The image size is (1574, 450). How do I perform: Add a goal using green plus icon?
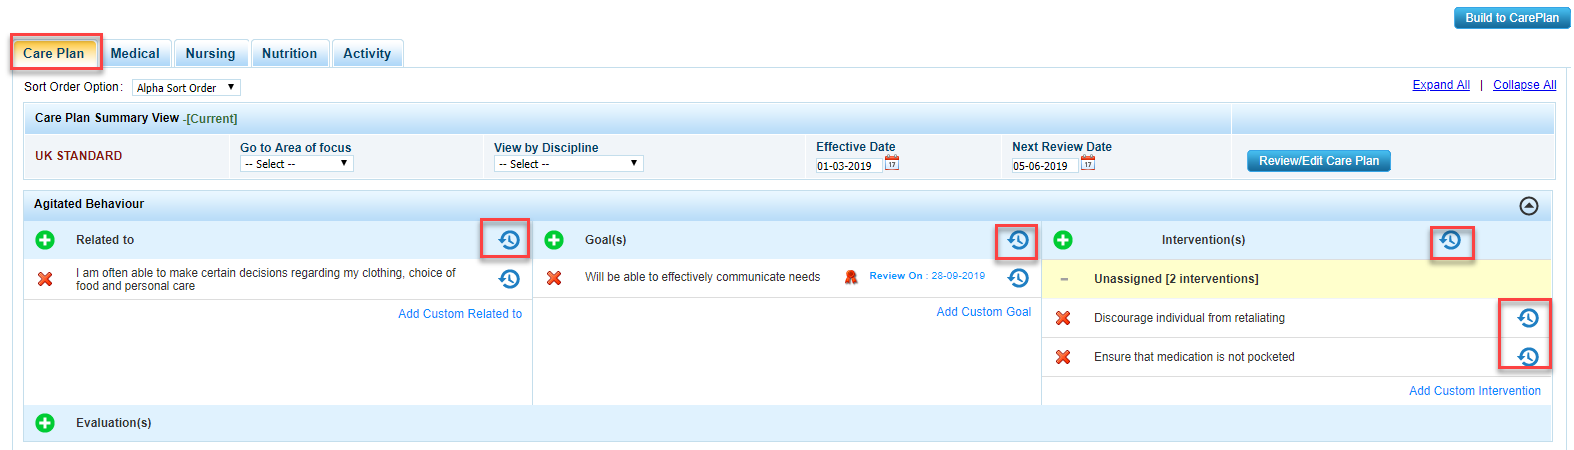[554, 240]
